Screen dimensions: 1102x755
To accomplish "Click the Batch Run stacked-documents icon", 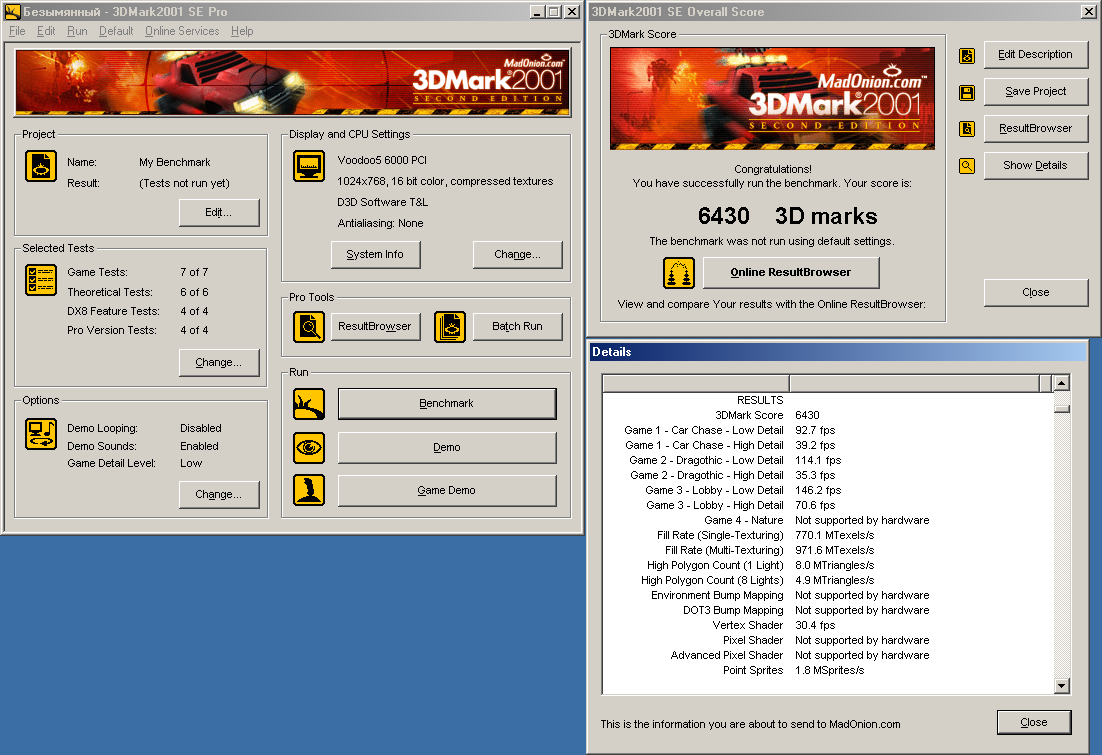I will (x=450, y=327).
